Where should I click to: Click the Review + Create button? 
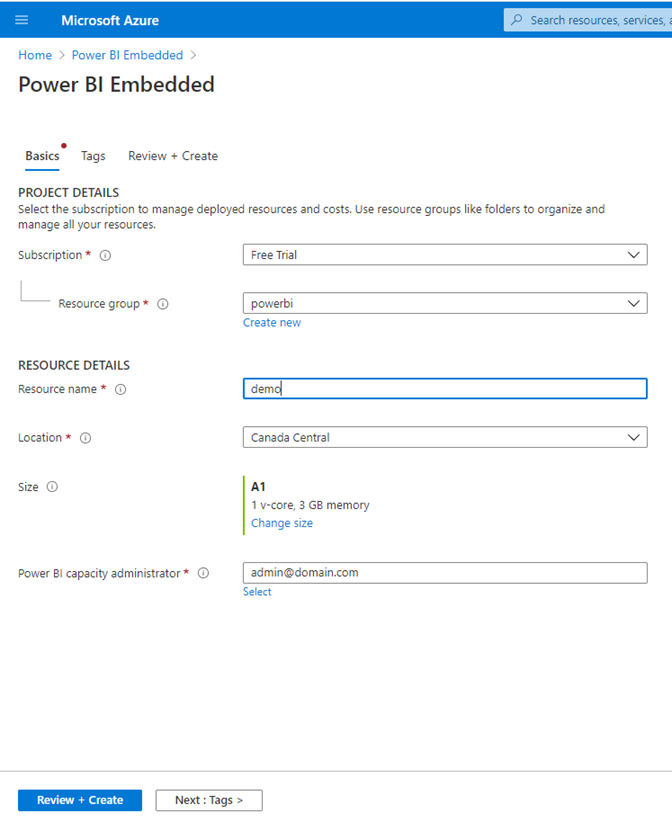pyautogui.click(x=80, y=801)
